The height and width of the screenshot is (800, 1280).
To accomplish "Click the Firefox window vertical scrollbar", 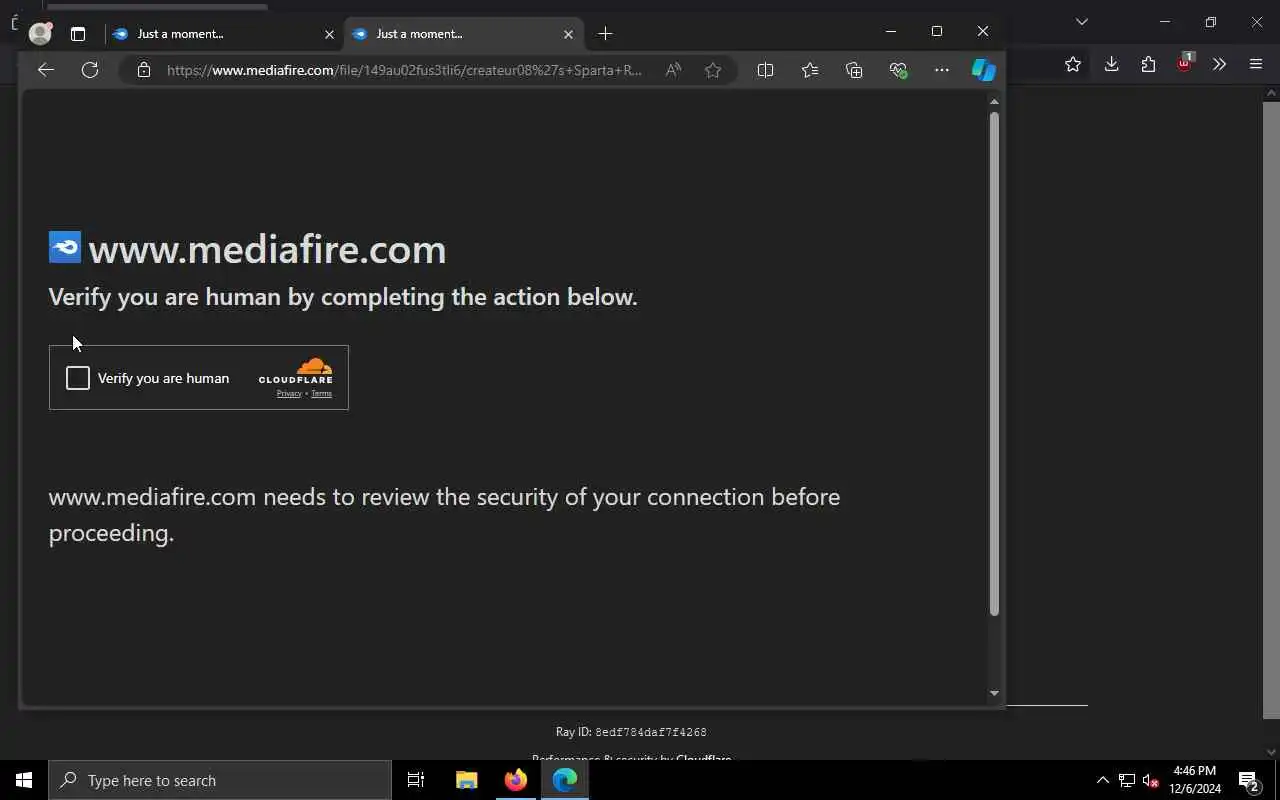I will click(x=1271, y=410).
